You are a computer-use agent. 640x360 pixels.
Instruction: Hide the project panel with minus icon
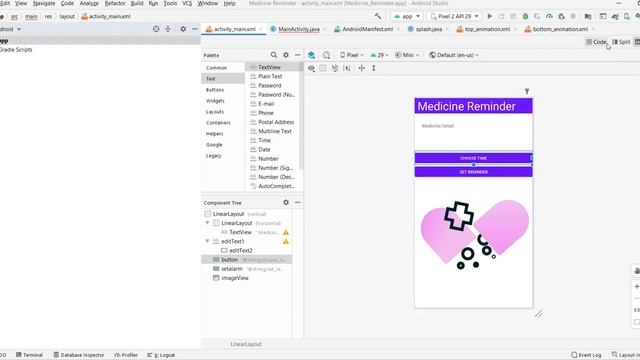[195, 29]
